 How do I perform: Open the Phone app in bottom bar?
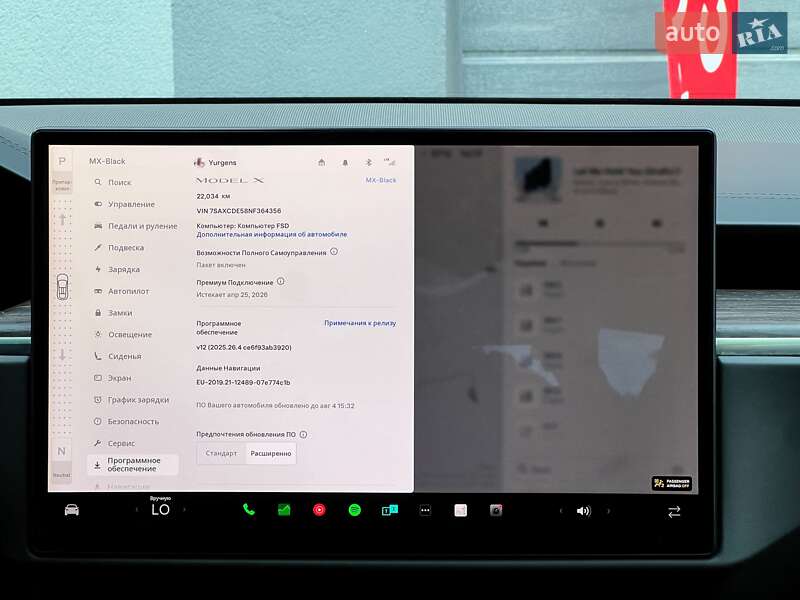(248, 510)
